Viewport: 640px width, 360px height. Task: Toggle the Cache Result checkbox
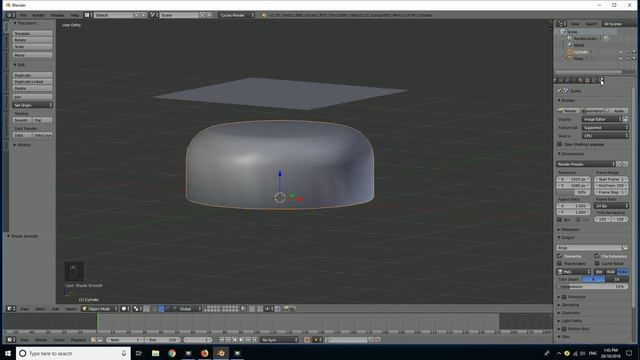tap(597, 263)
